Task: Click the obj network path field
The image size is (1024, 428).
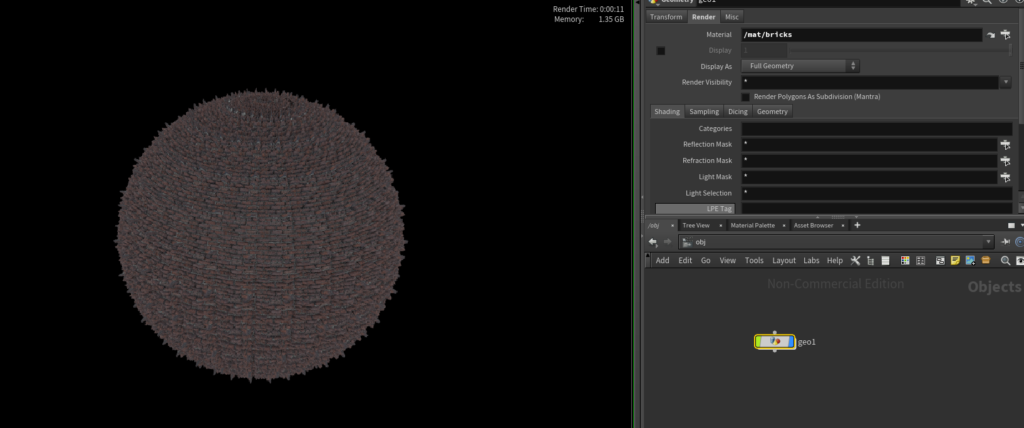Action: (831, 242)
